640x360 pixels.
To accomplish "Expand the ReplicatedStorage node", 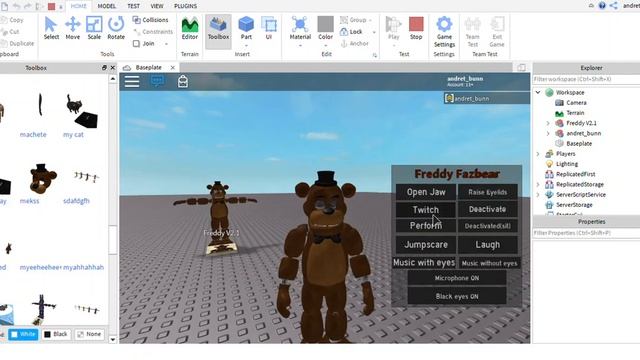I will (x=538, y=184).
